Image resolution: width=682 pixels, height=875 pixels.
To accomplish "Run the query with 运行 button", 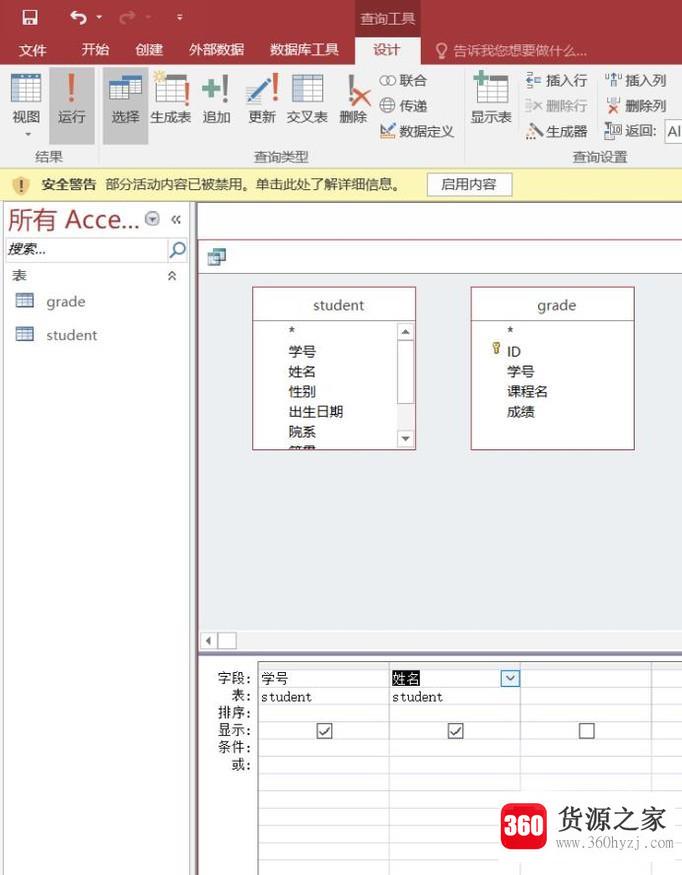I will point(71,105).
